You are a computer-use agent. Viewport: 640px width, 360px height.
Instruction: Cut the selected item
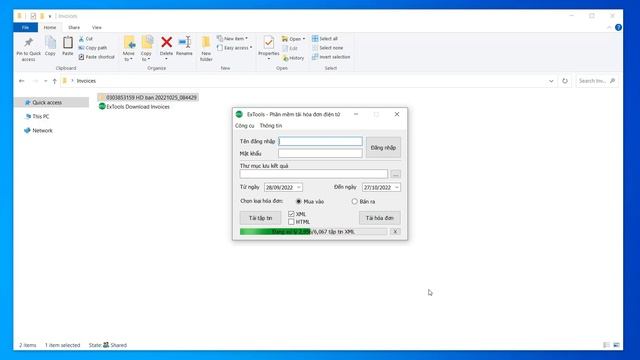click(x=86, y=39)
